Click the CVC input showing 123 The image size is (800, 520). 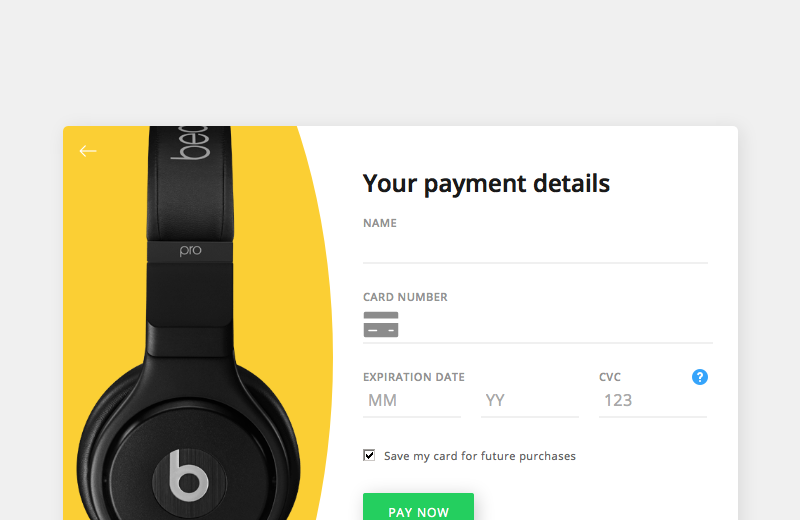[652, 400]
